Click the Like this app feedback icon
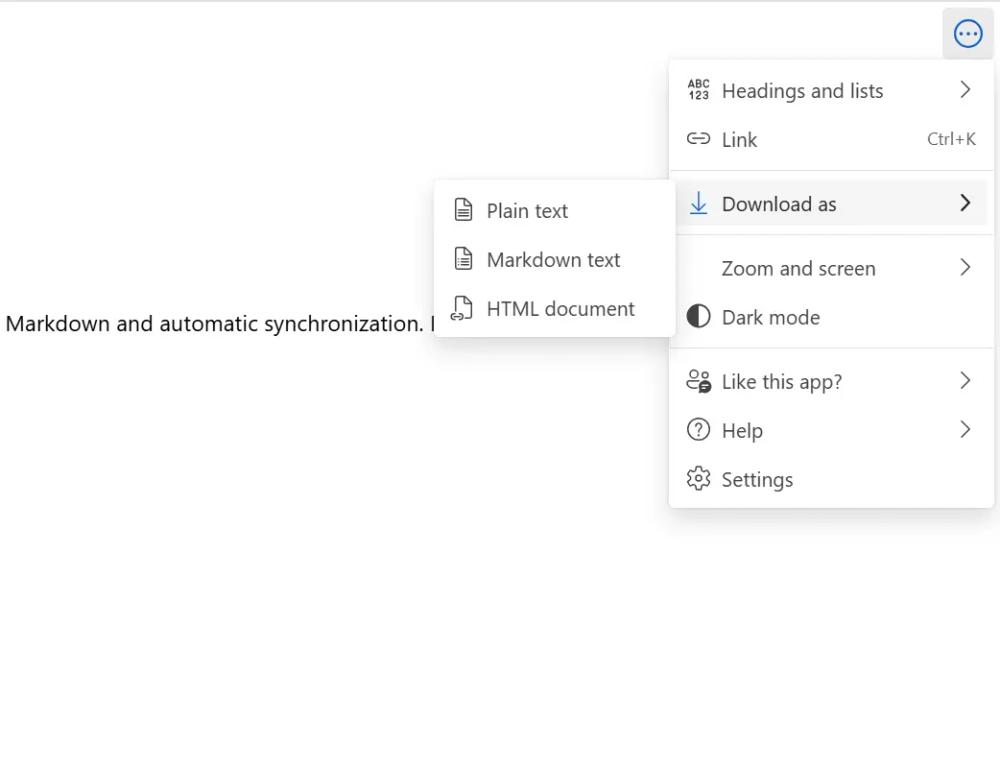Screen dimensions: 1000x769 (698, 382)
